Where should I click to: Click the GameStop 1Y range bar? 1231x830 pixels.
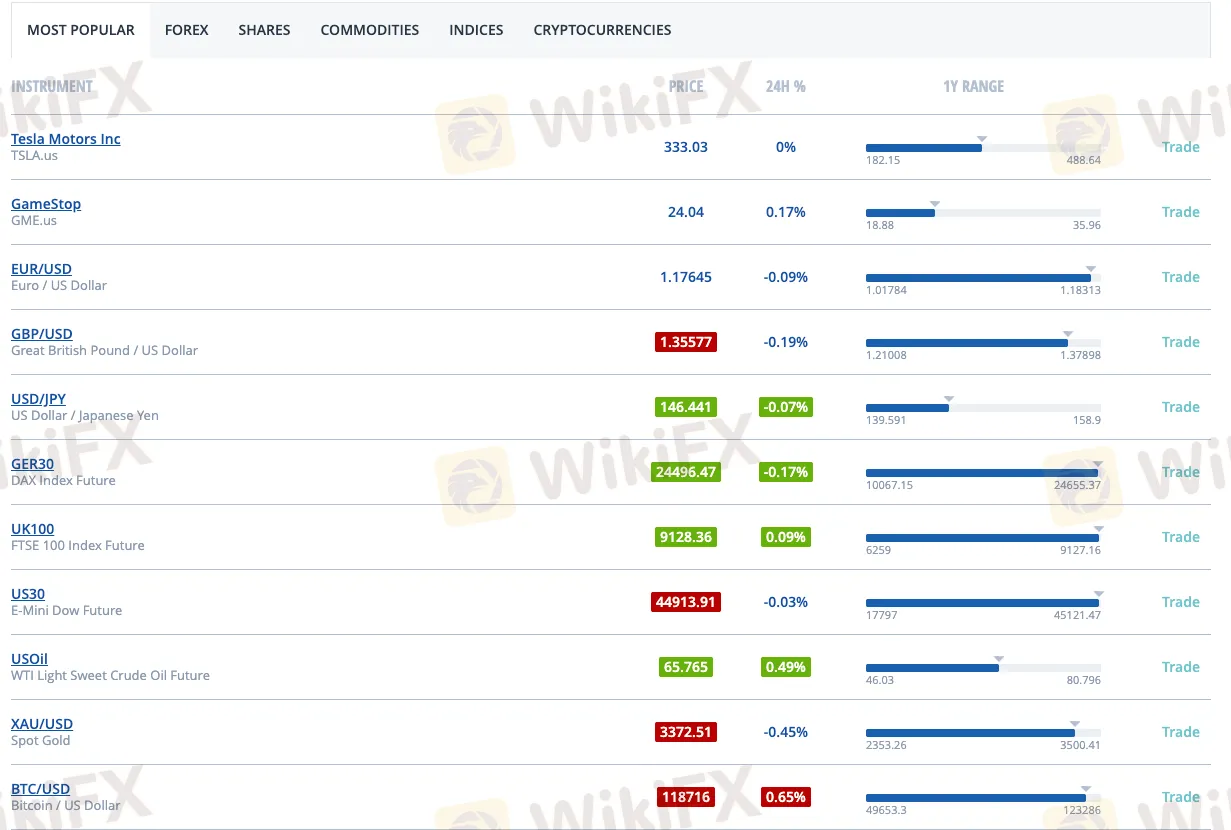click(x=982, y=213)
